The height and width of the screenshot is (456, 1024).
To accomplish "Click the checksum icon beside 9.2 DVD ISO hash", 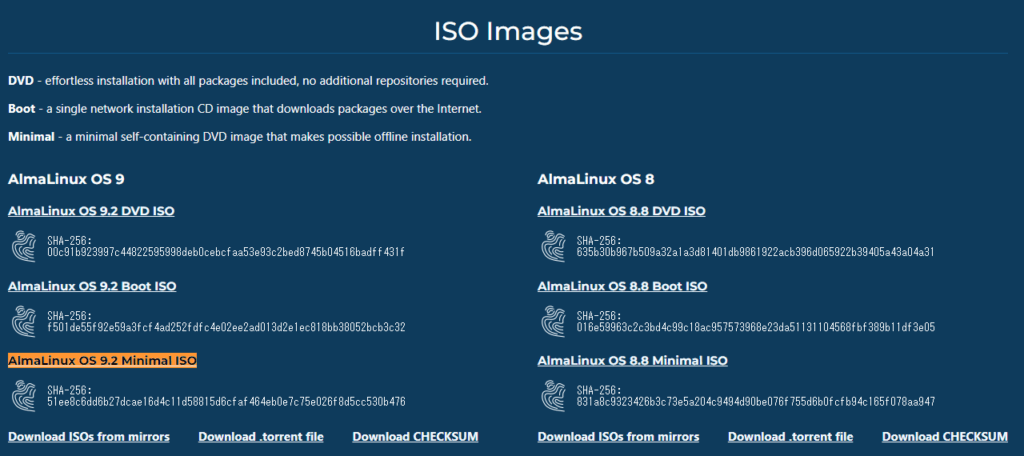I will point(24,246).
